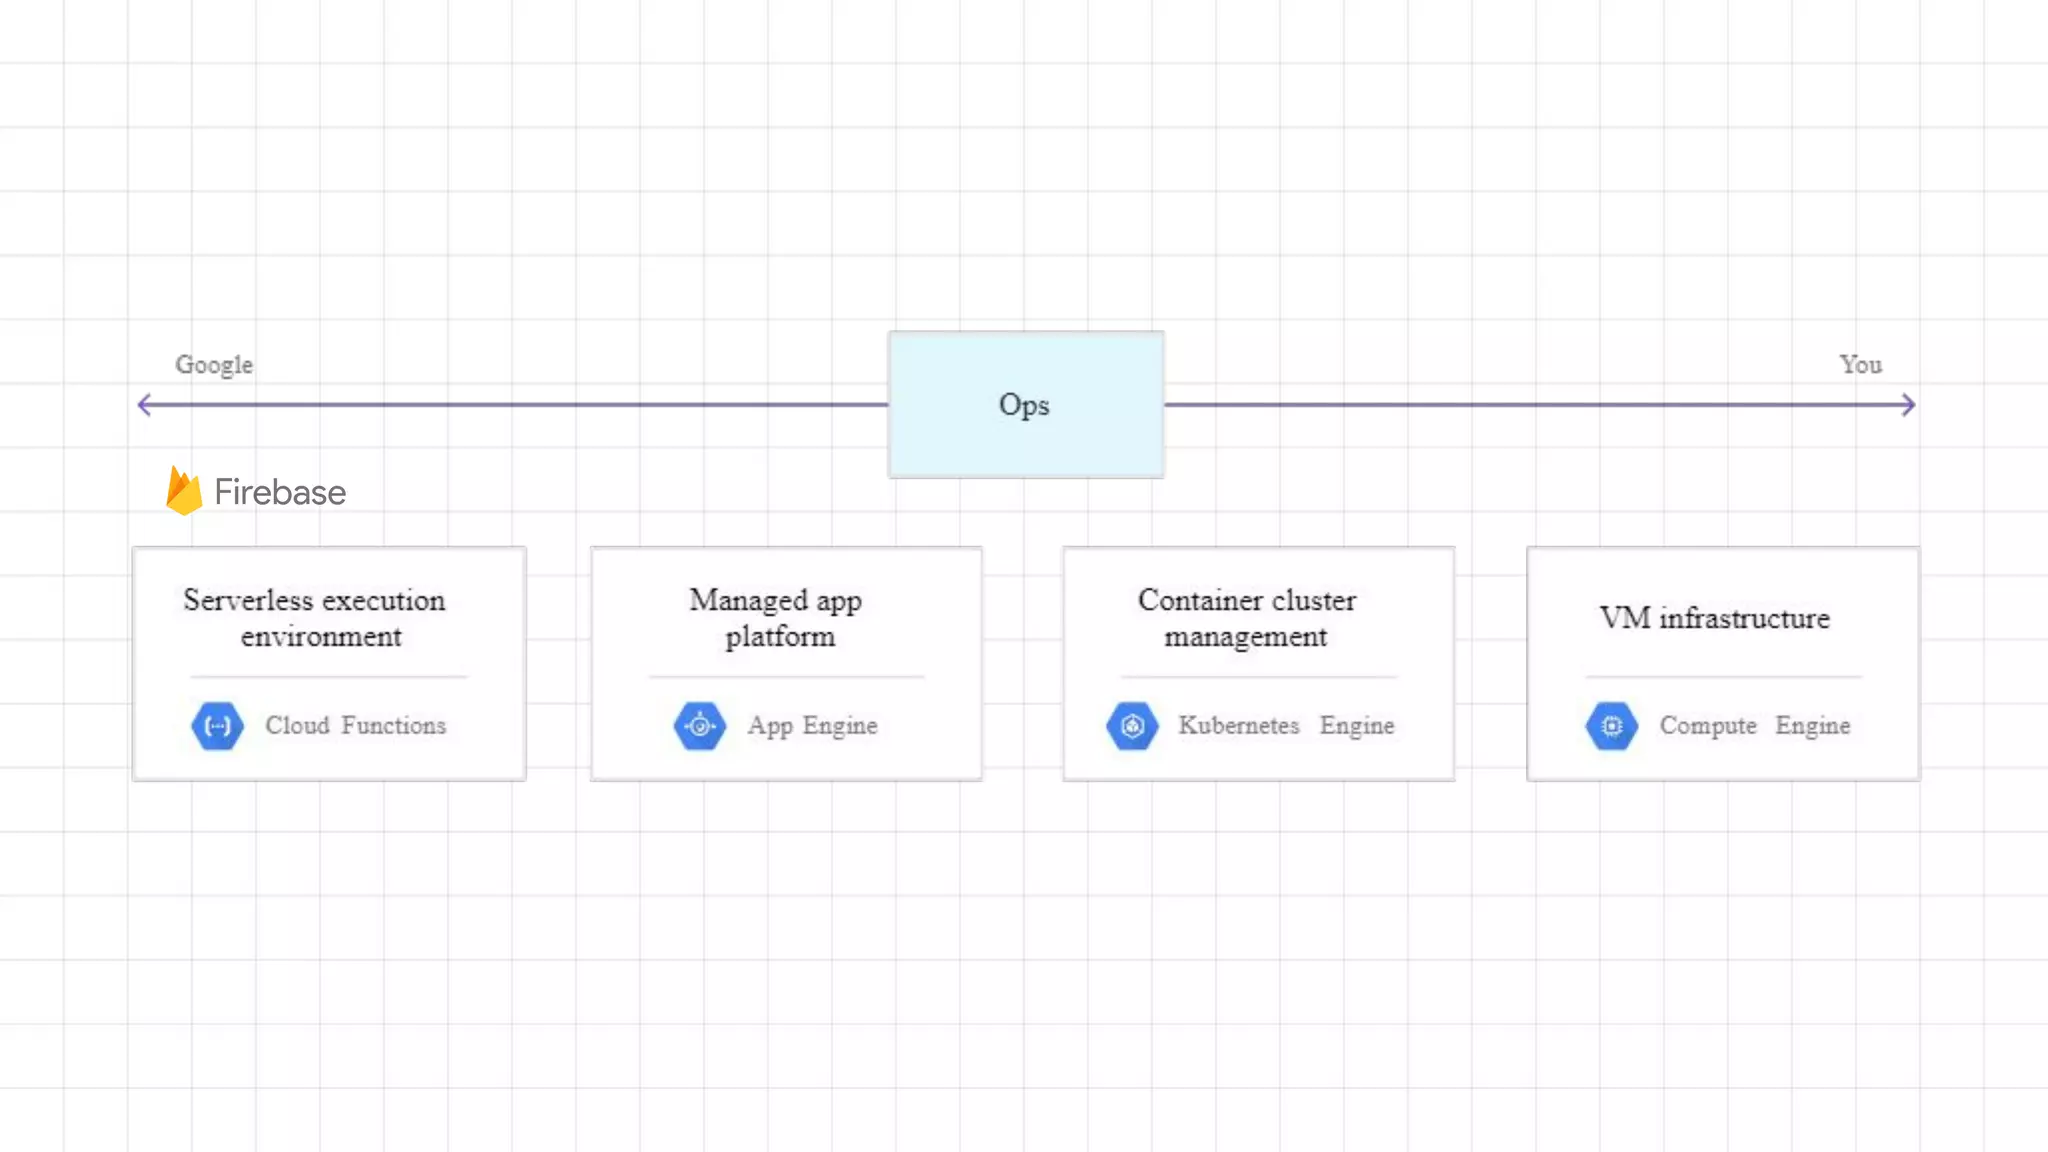Screen dimensions: 2048x1152
Task: Click the Compute Engine hexagon icon
Action: pos(1612,726)
